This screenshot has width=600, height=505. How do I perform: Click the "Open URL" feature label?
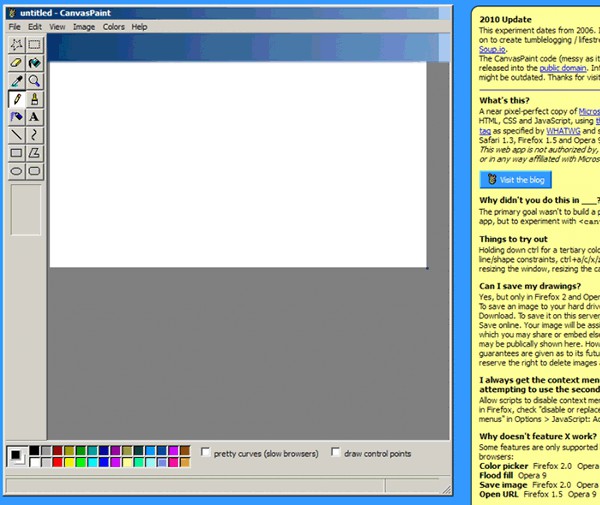499,494
